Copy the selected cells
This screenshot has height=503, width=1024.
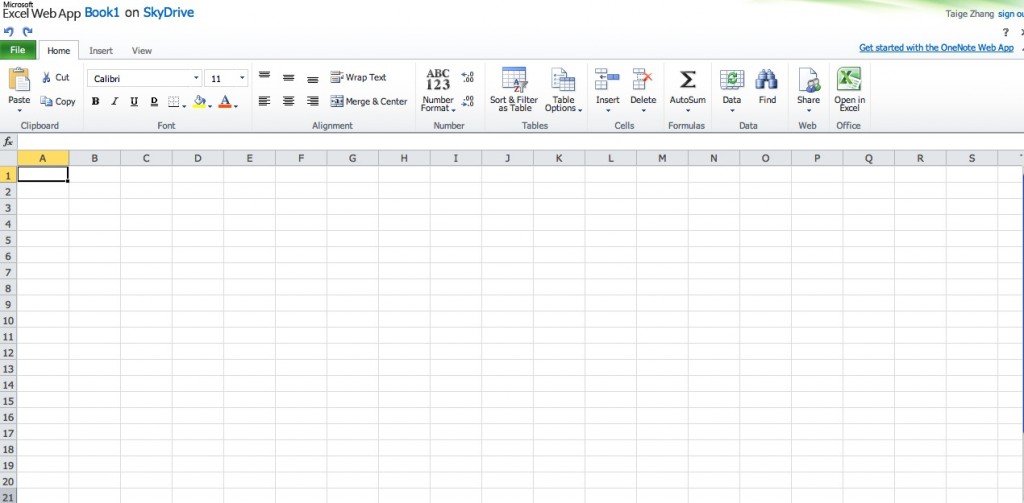(57, 101)
